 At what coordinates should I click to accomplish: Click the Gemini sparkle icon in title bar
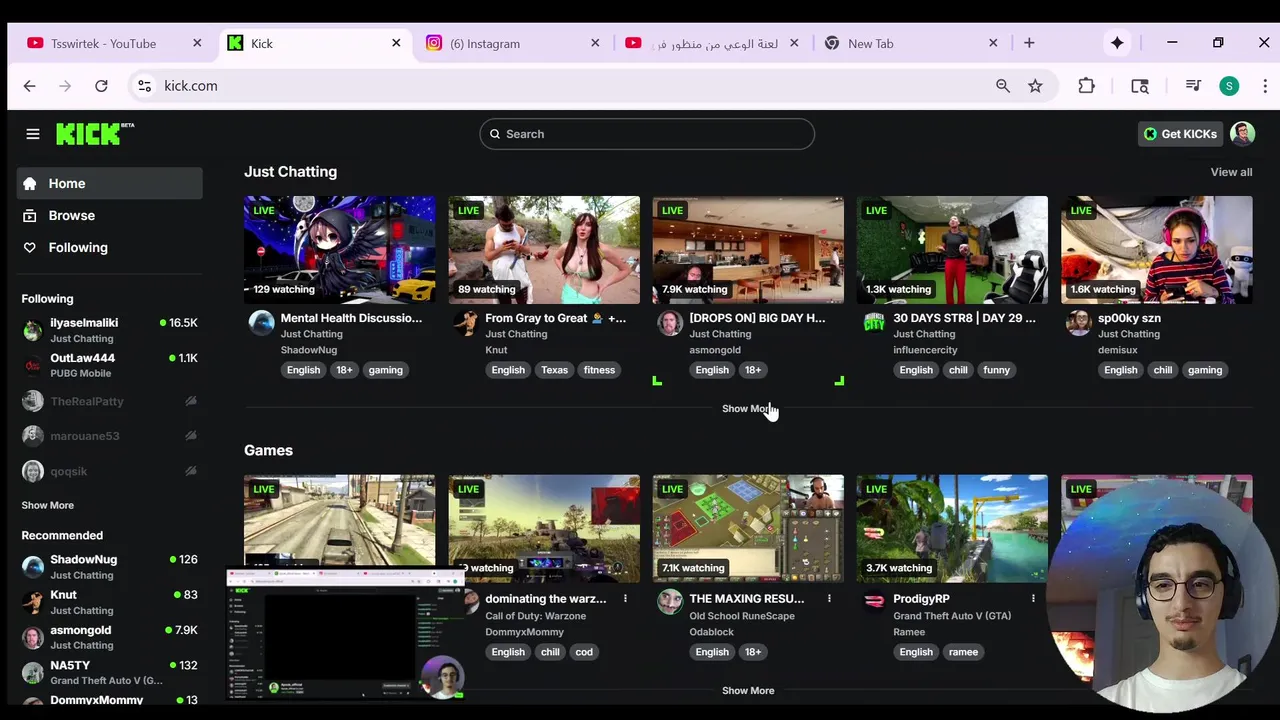pos(1117,43)
